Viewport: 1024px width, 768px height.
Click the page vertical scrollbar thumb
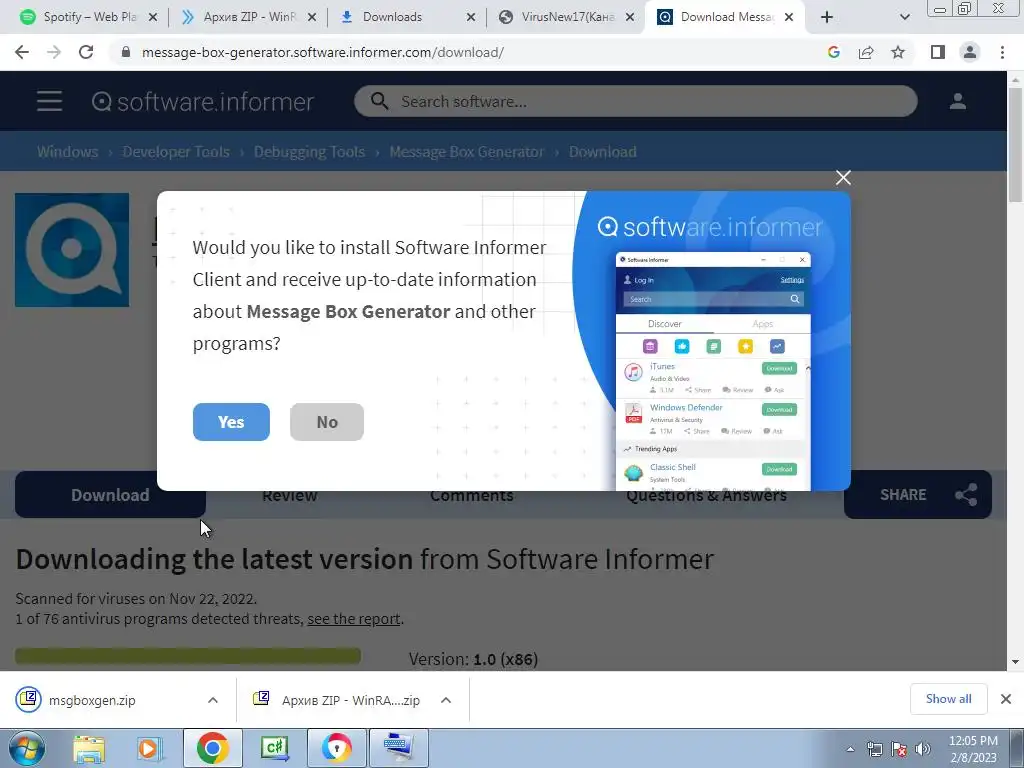click(1015, 144)
